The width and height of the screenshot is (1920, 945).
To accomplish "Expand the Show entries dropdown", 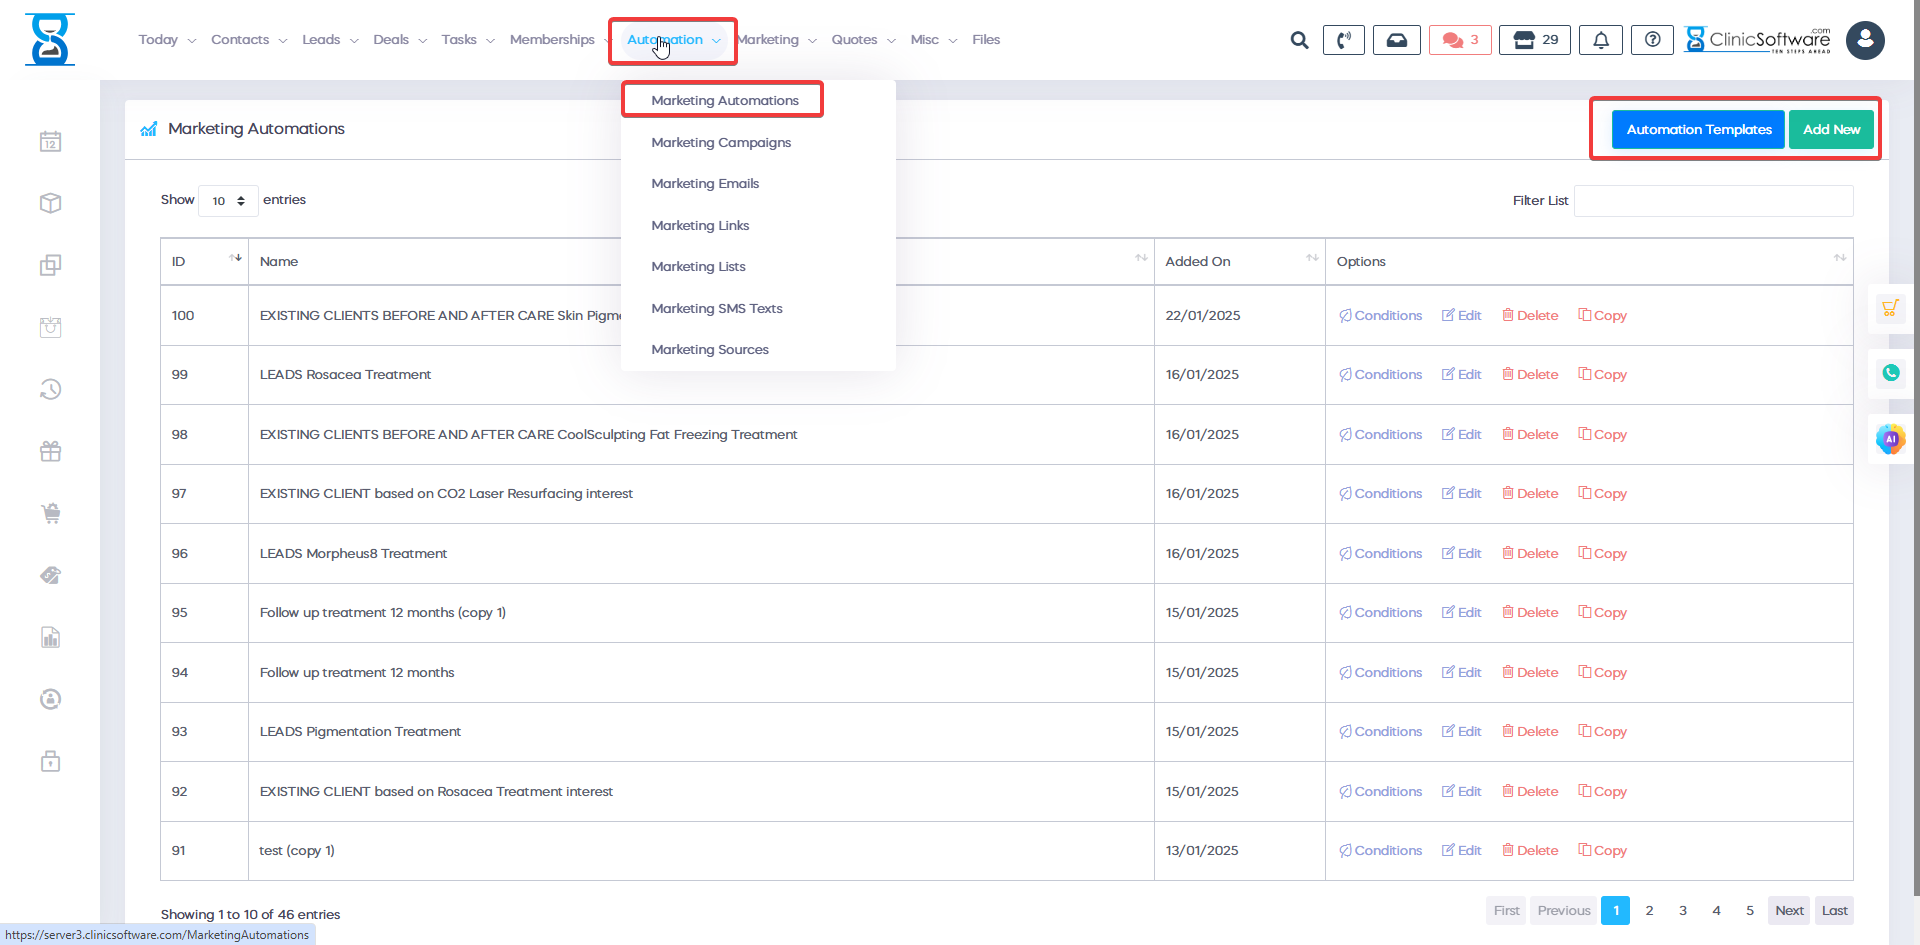I will click(x=228, y=201).
